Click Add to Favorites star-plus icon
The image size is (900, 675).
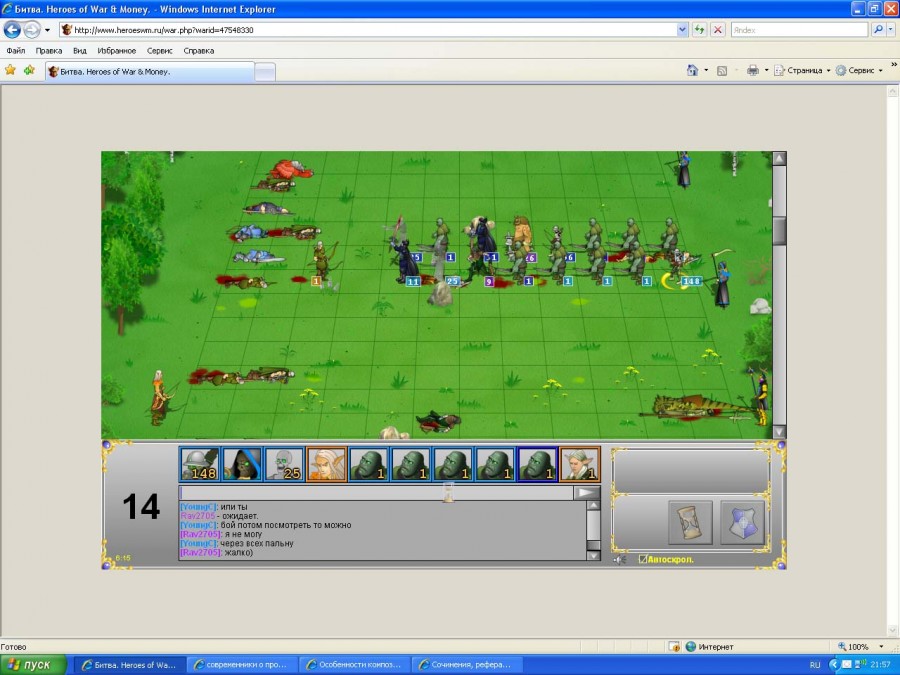click(29, 70)
